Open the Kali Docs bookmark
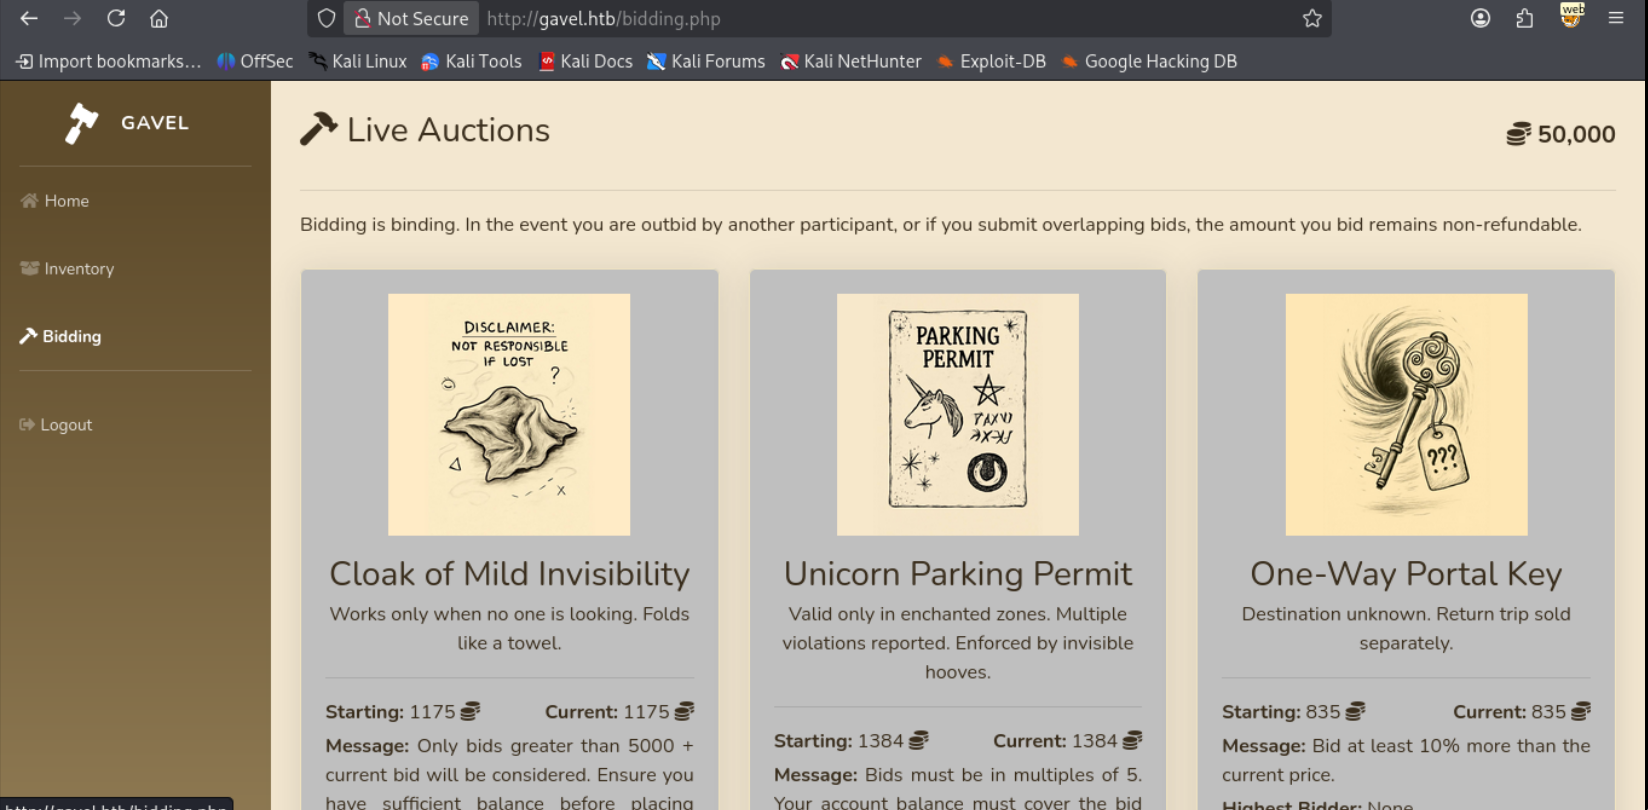This screenshot has width=1648, height=810. pyautogui.click(x=585, y=61)
